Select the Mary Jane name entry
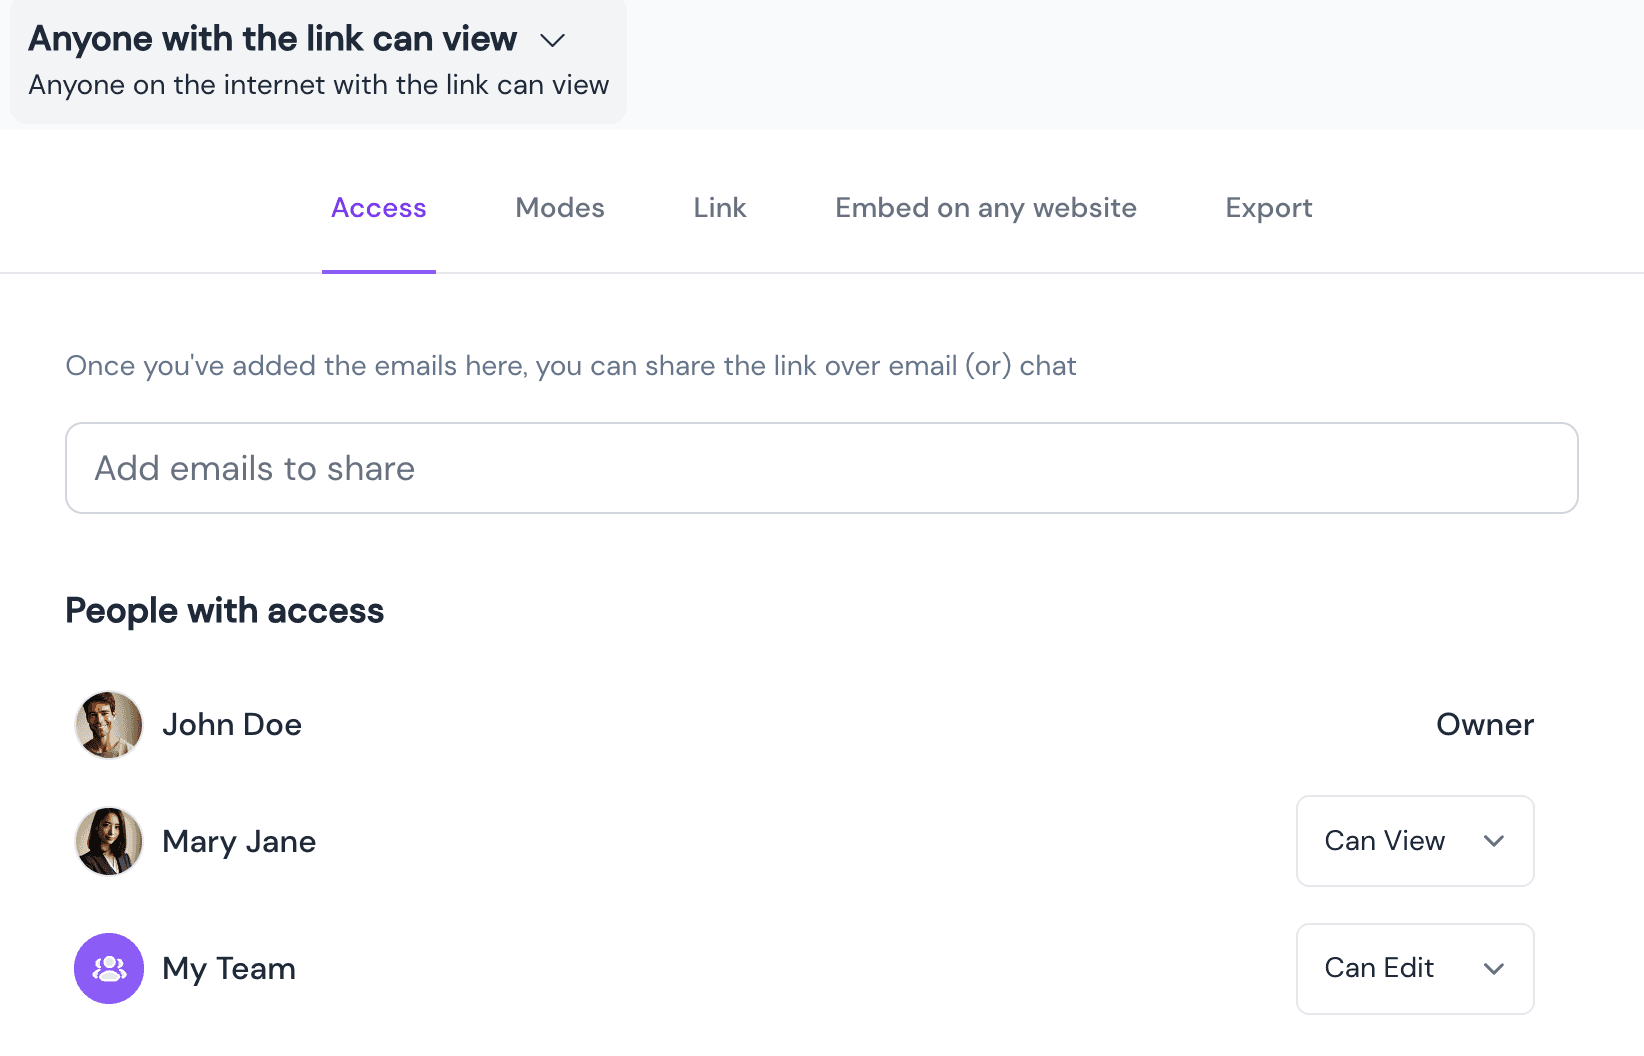 pyautogui.click(x=238, y=841)
